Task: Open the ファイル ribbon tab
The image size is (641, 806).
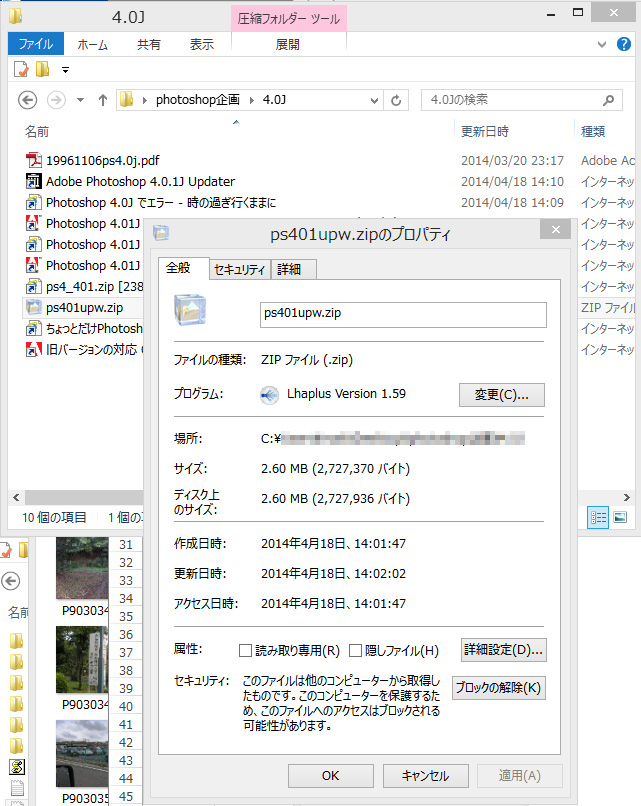Action: 35,44
